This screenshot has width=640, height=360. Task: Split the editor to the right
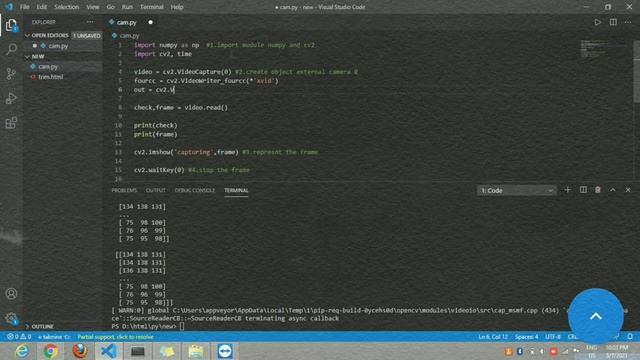tap(613, 22)
